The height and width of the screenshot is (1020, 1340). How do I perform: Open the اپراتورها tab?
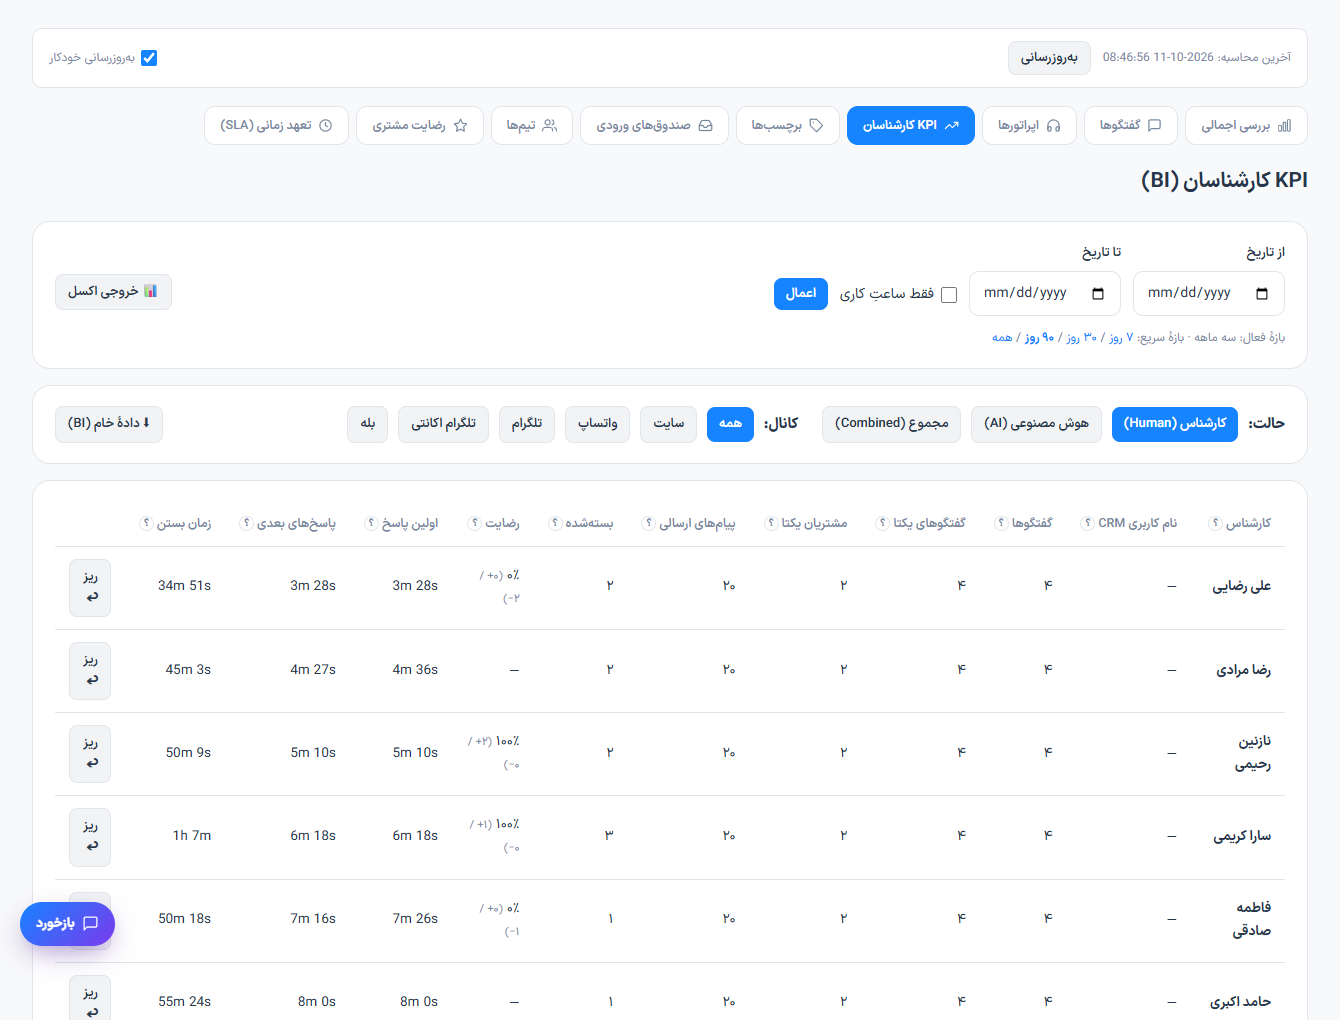point(1029,126)
